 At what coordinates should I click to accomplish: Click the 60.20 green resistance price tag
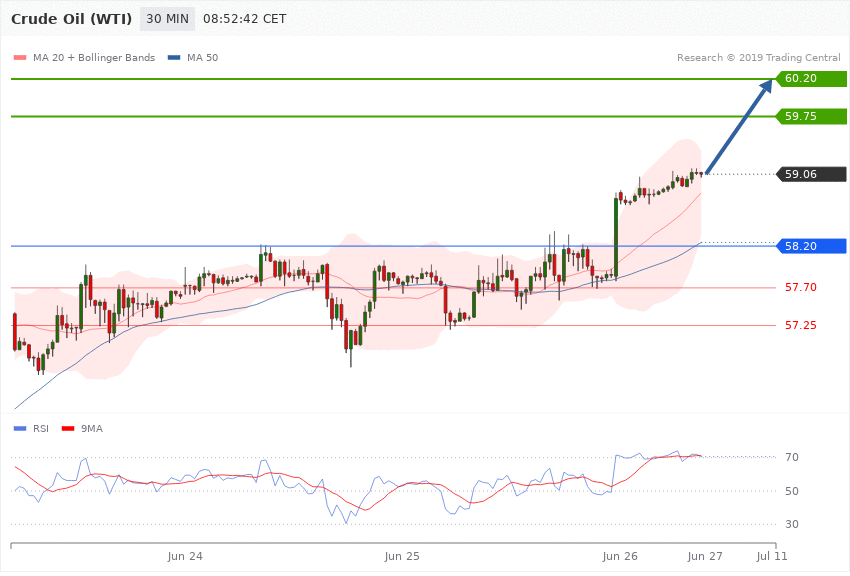tap(812, 79)
